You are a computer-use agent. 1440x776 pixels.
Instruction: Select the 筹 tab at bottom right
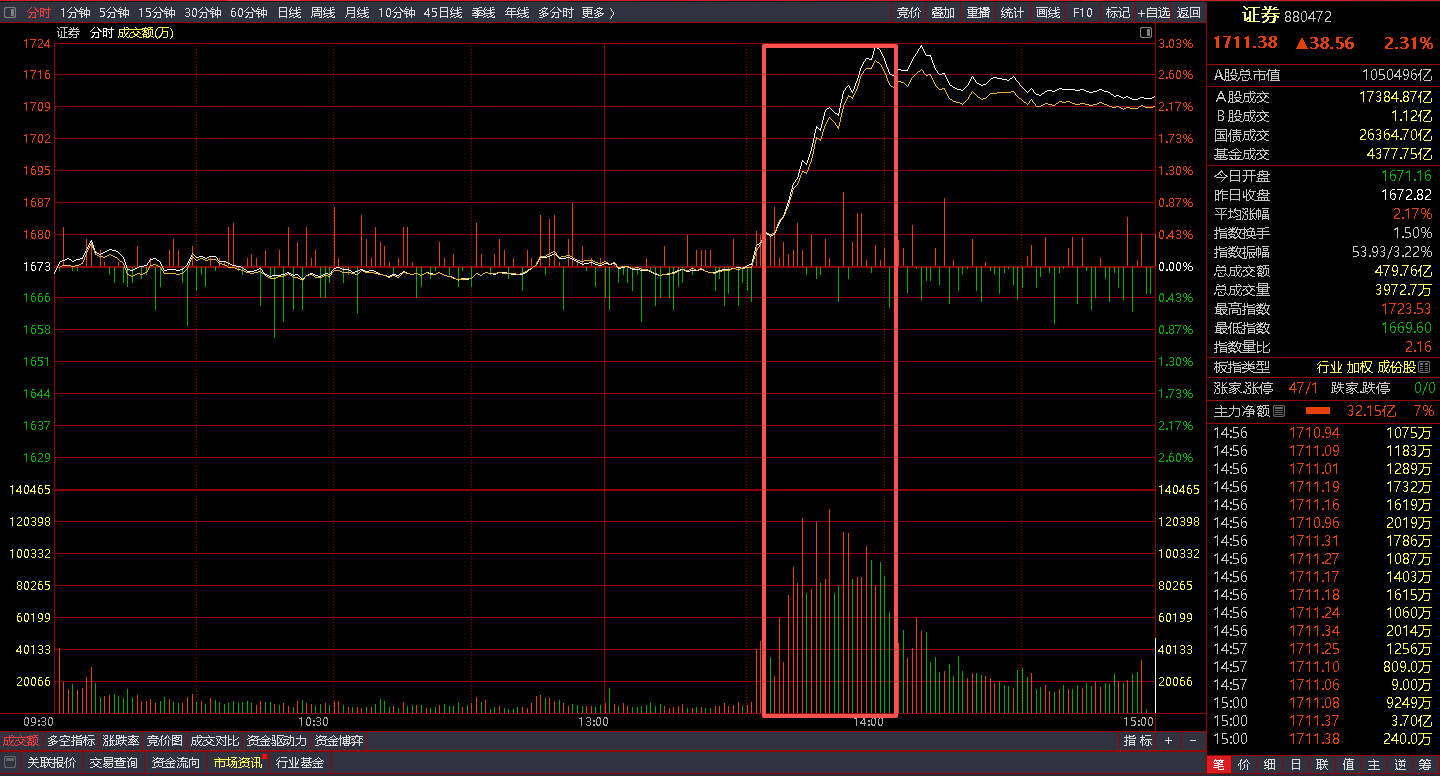pyautogui.click(x=1426, y=765)
